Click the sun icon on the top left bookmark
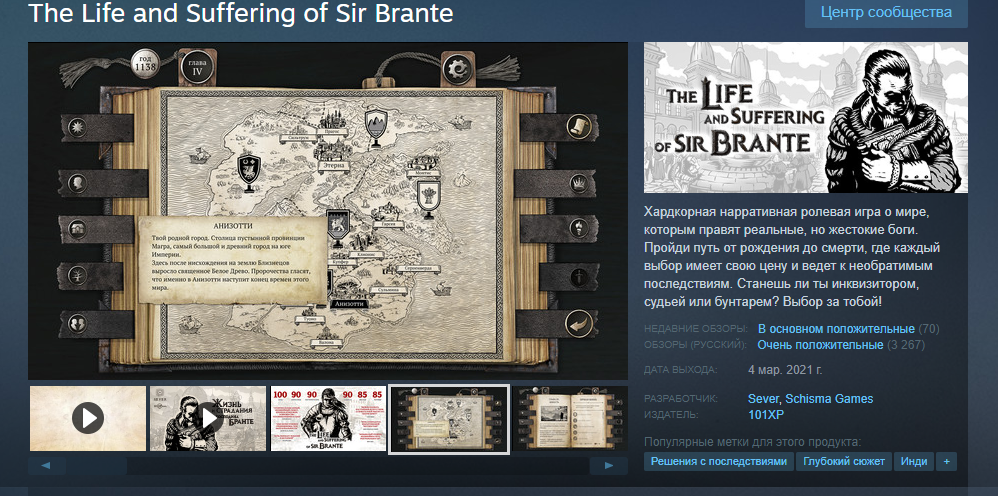The height and width of the screenshot is (496, 998). click(x=78, y=127)
